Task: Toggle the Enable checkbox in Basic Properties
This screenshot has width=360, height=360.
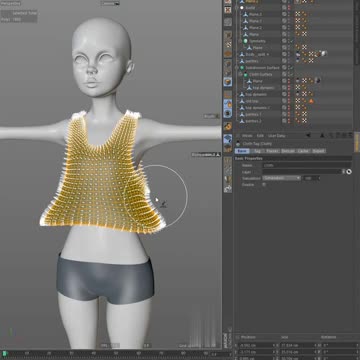Action: (x=264, y=184)
